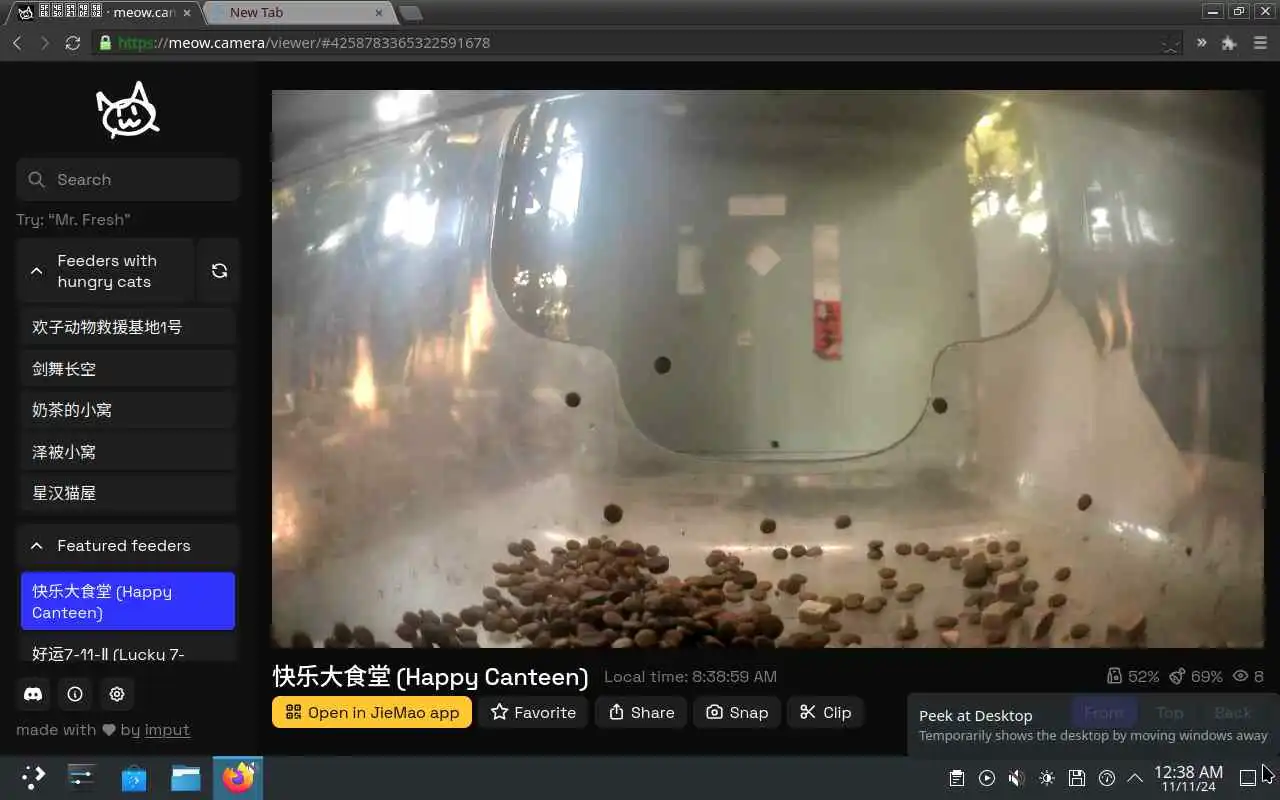
Task: Open the floppy disk tray icon
Action: coord(1077,778)
